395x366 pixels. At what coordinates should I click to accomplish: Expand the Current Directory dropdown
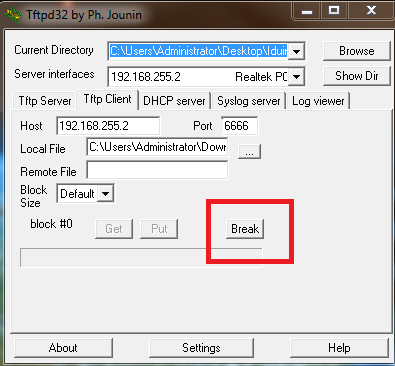(296, 51)
